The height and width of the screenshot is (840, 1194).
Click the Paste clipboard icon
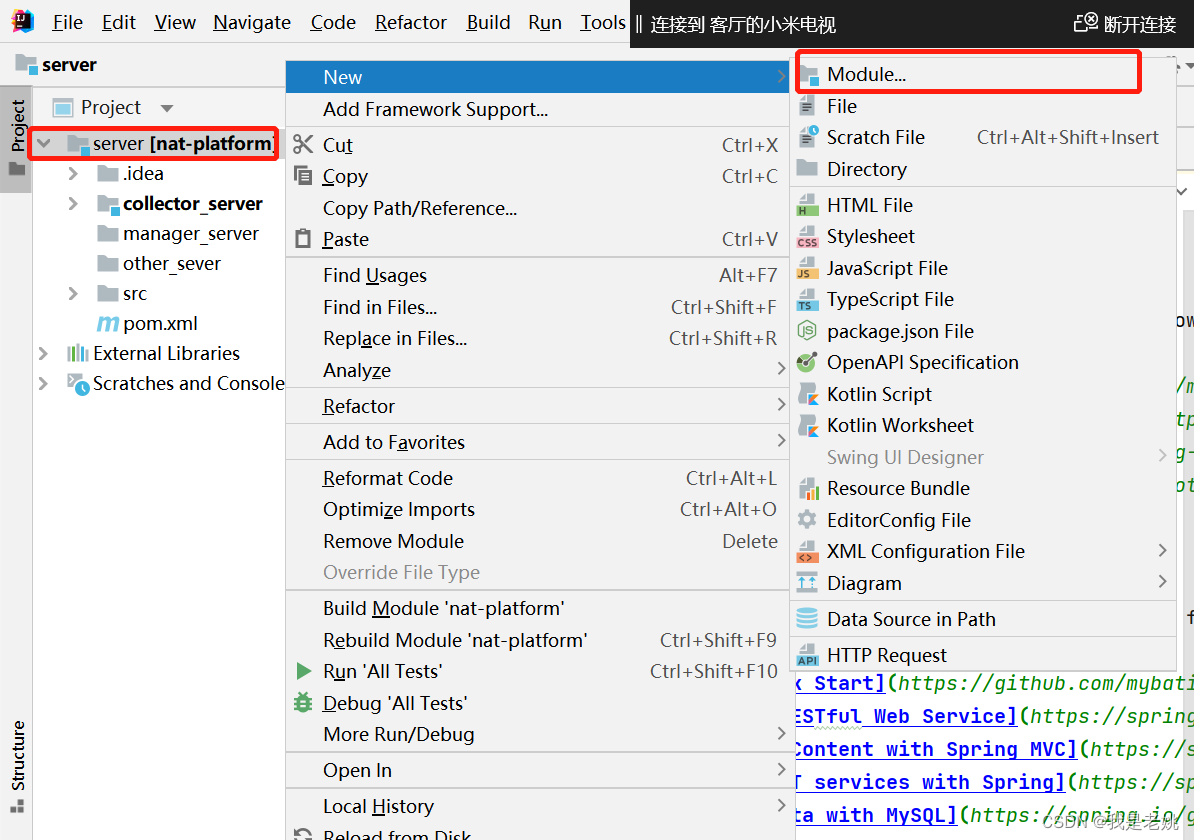coord(303,238)
